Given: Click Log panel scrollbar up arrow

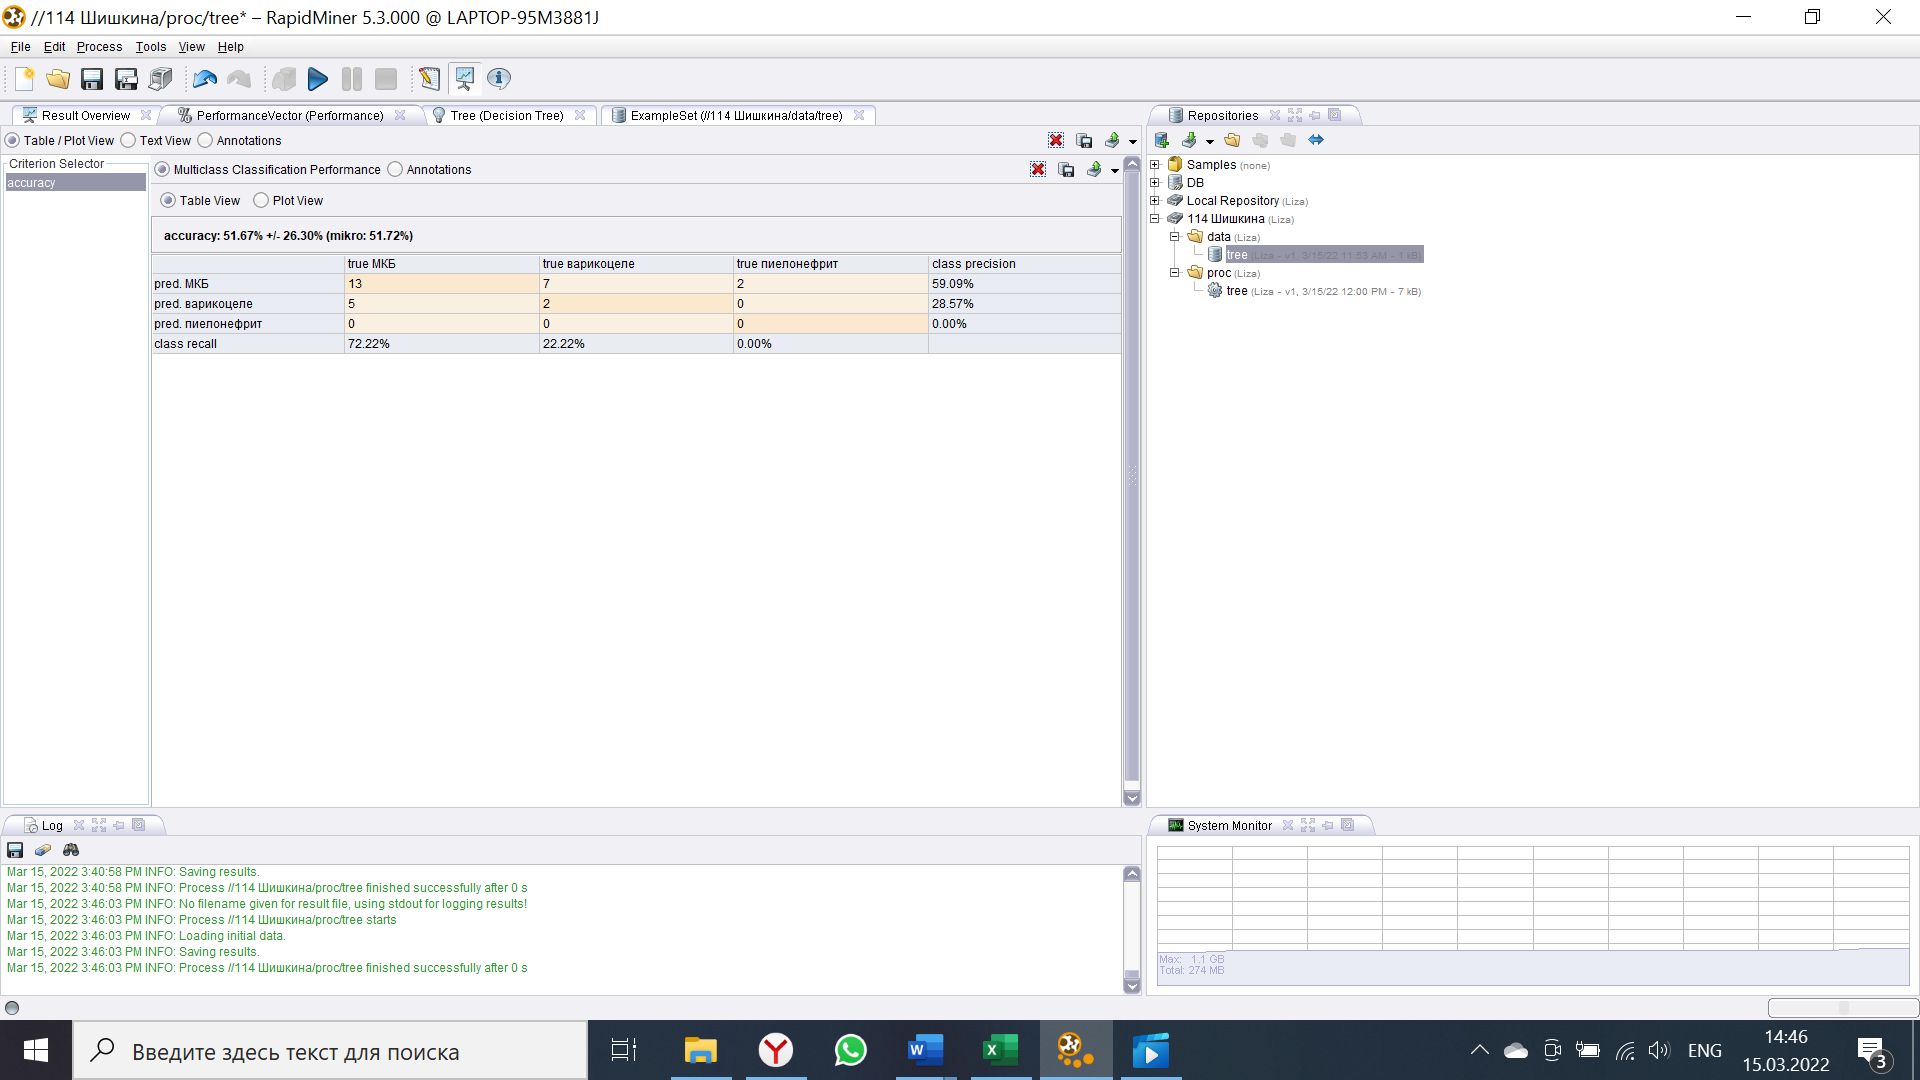Looking at the screenshot, I should pos(1132,873).
